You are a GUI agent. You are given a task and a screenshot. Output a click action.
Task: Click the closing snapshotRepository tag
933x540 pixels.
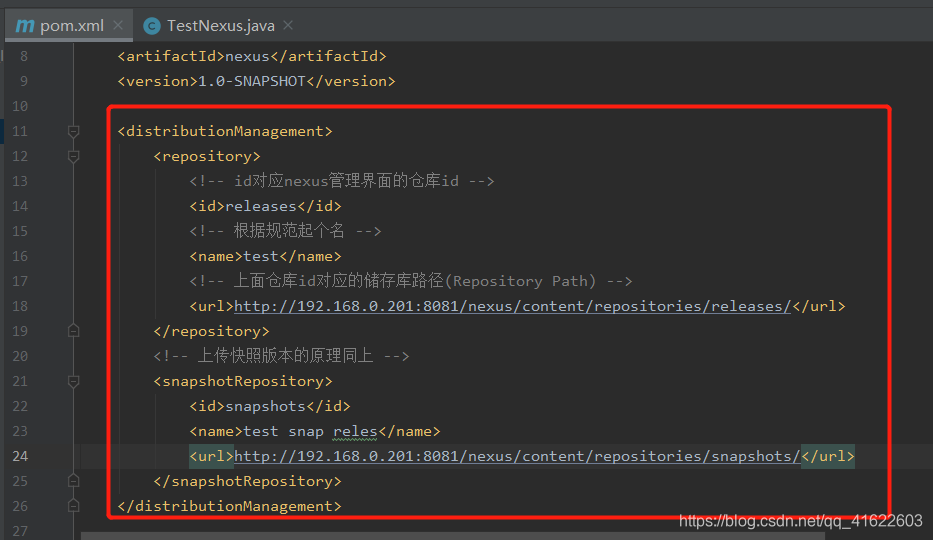pyautogui.click(x=248, y=481)
